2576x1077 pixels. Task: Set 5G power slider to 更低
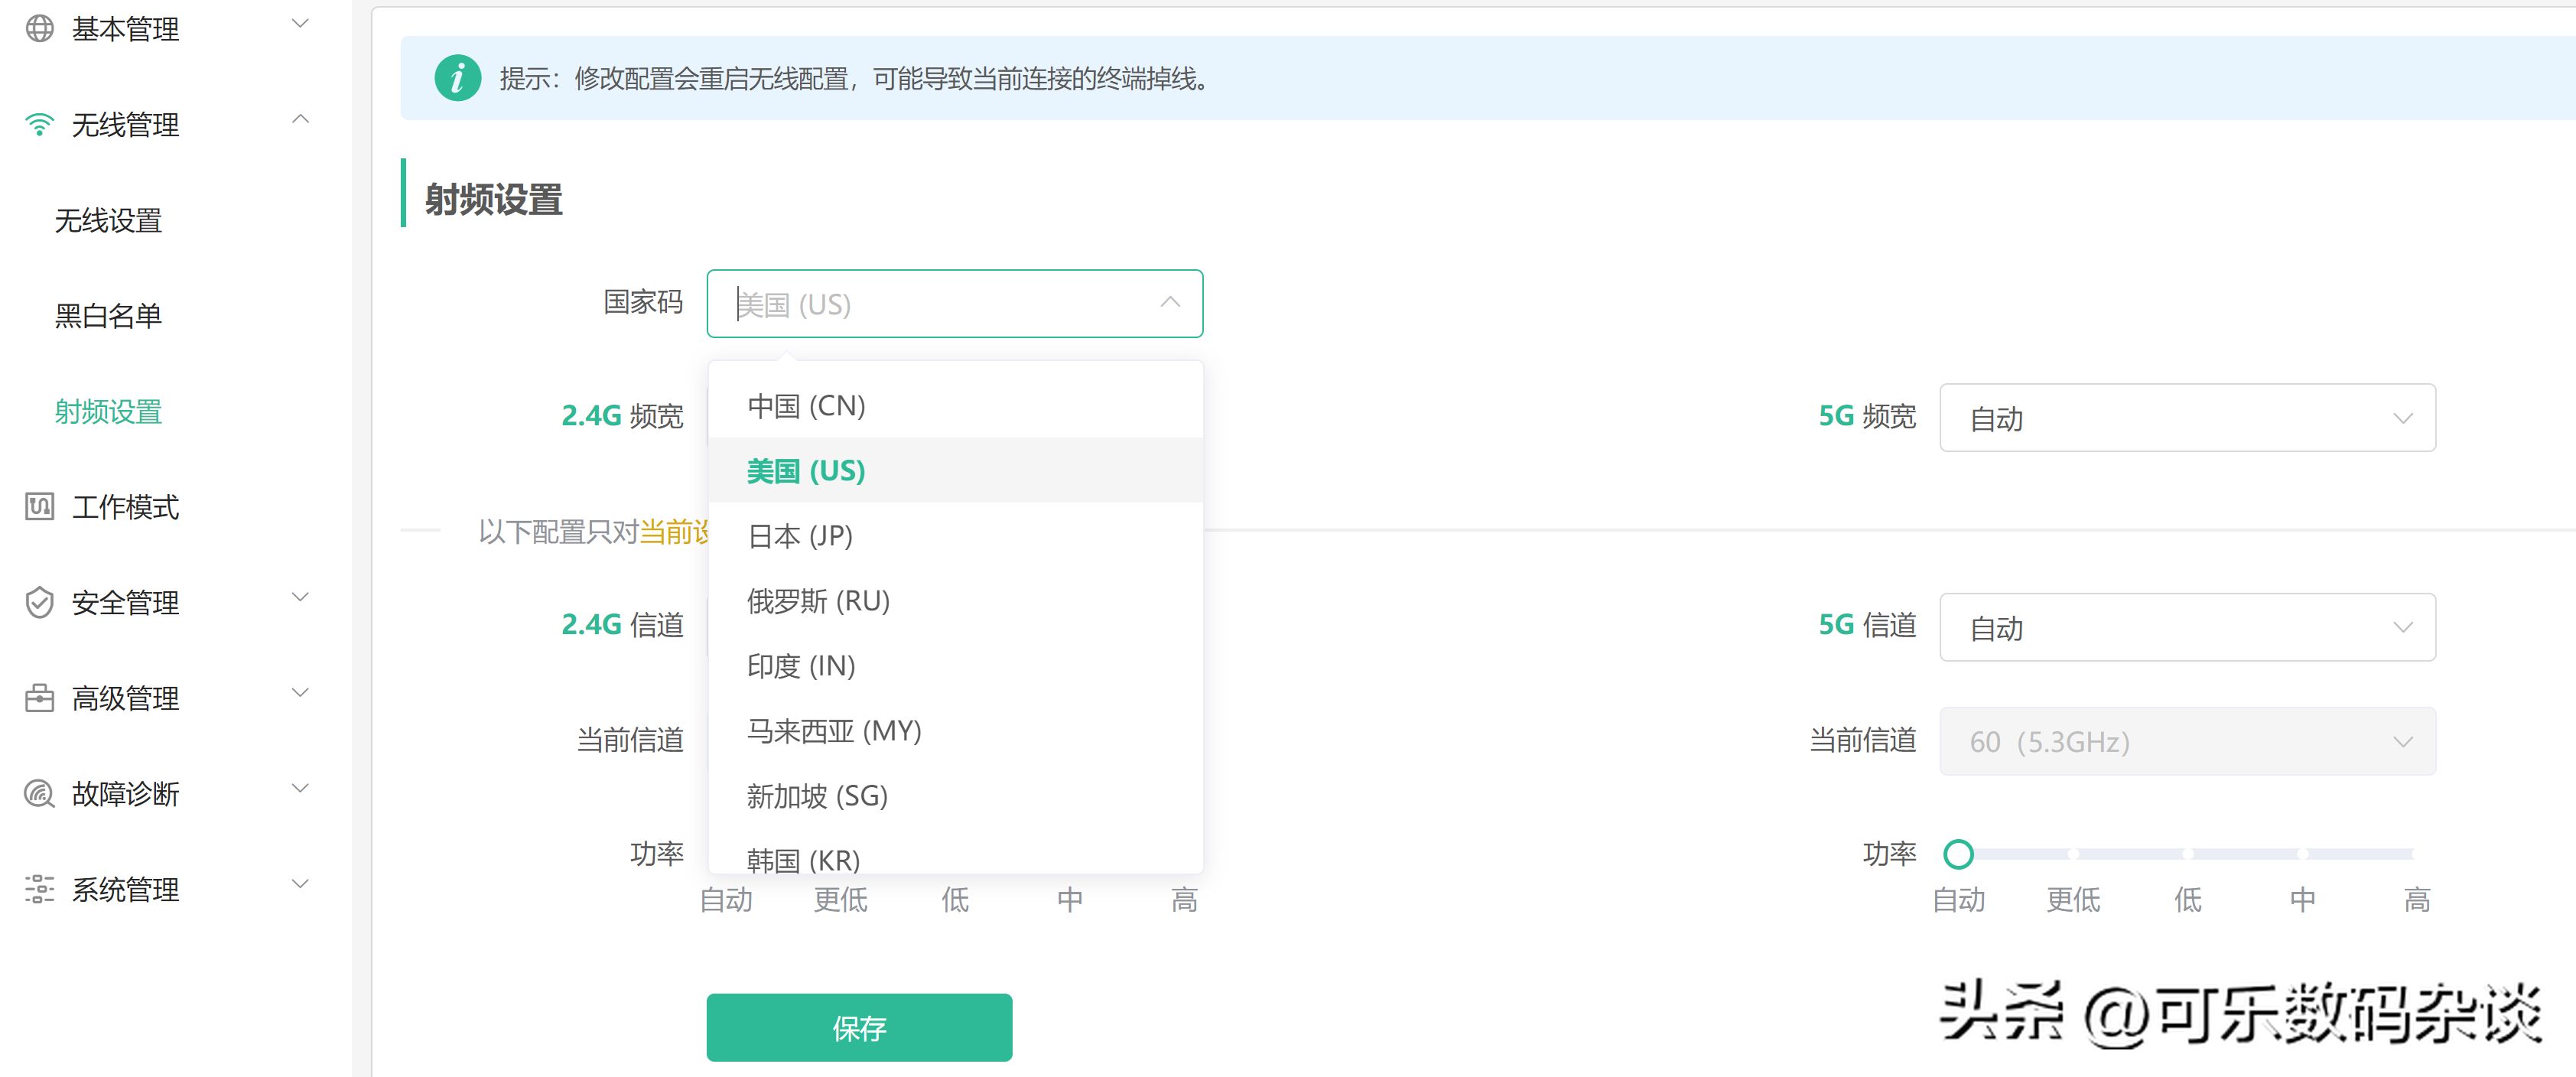pos(2073,854)
